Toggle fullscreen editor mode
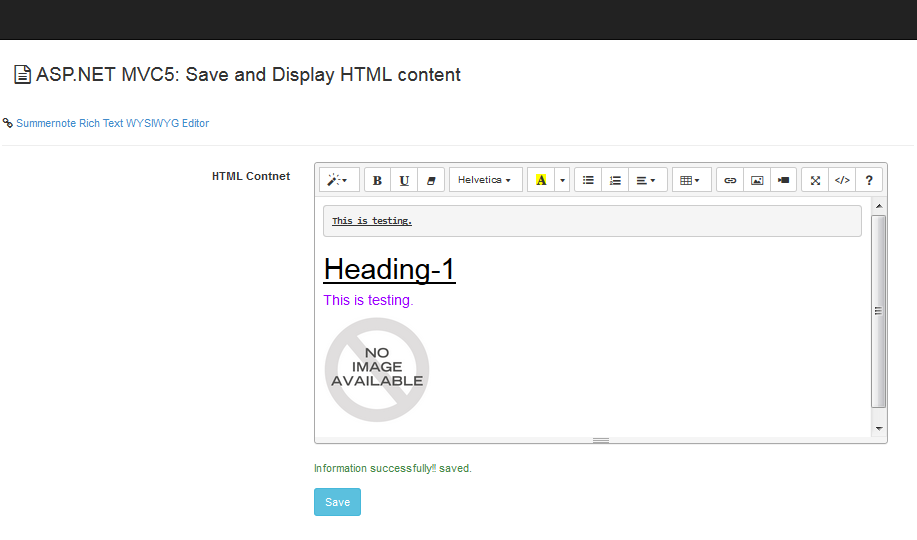The width and height of the screenshot is (917, 540). coord(815,180)
